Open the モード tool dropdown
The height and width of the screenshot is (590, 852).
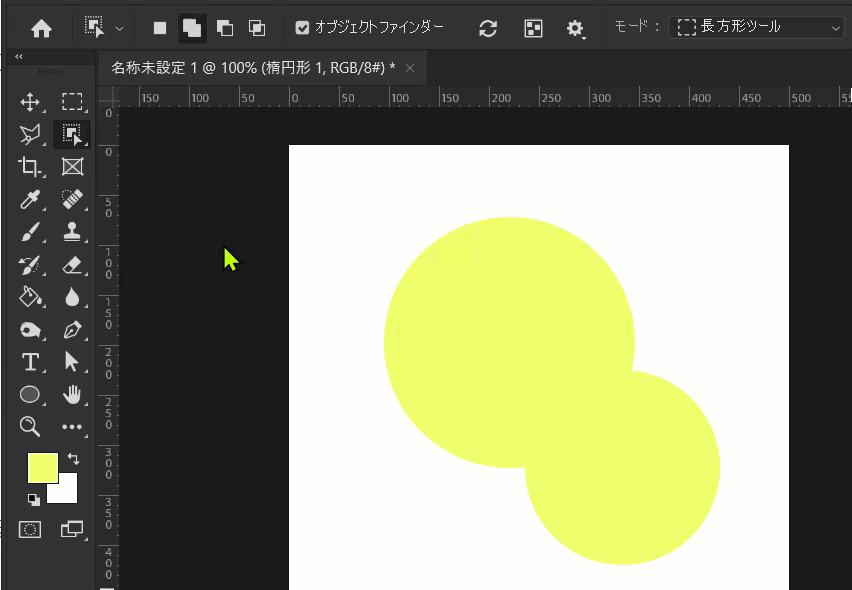pyautogui.click(x=757, y=27)
